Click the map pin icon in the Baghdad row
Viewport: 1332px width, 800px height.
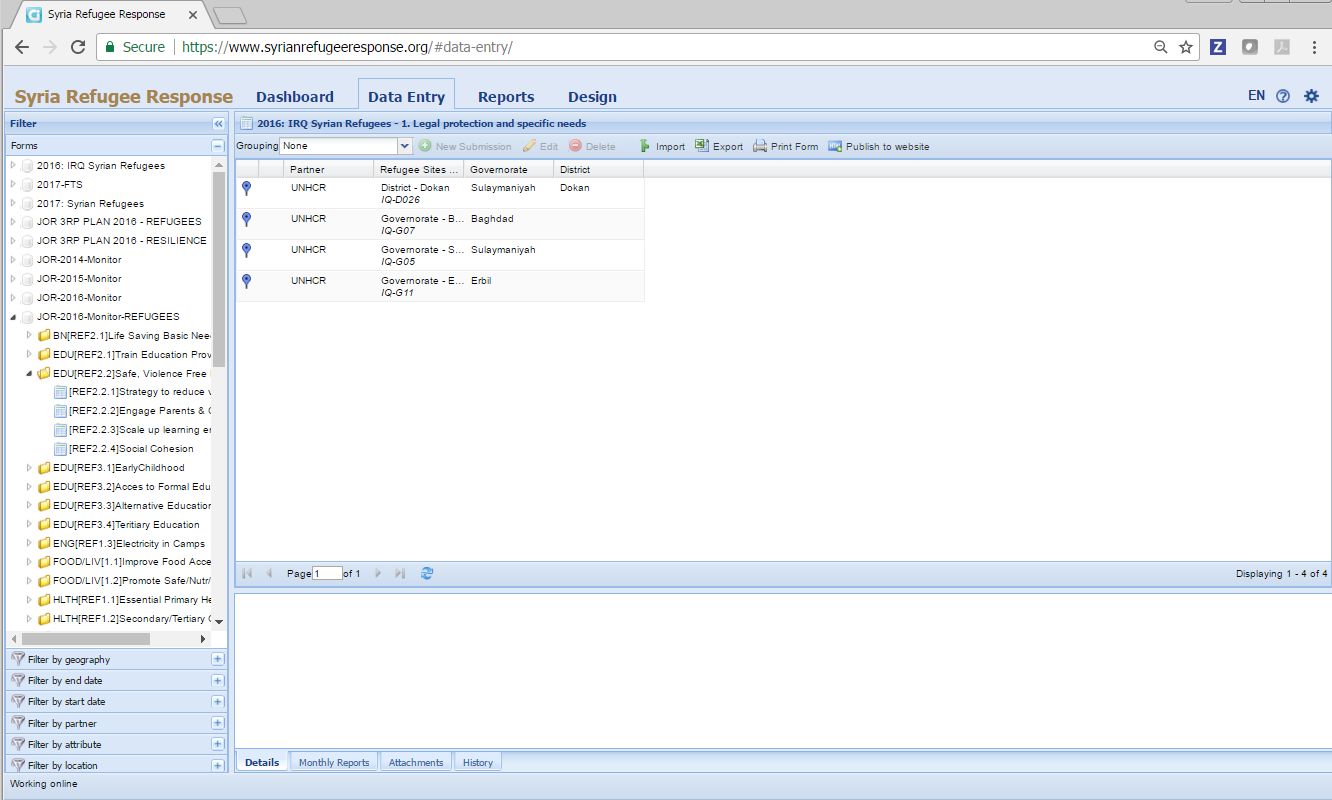point(247,219)
